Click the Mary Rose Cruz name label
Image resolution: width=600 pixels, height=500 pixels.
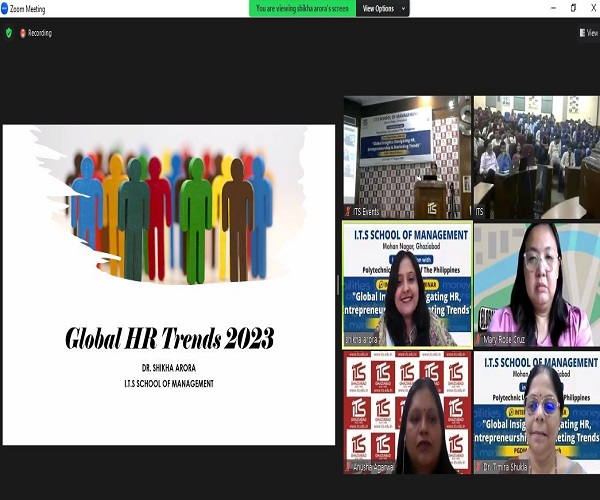pos(504,340)
